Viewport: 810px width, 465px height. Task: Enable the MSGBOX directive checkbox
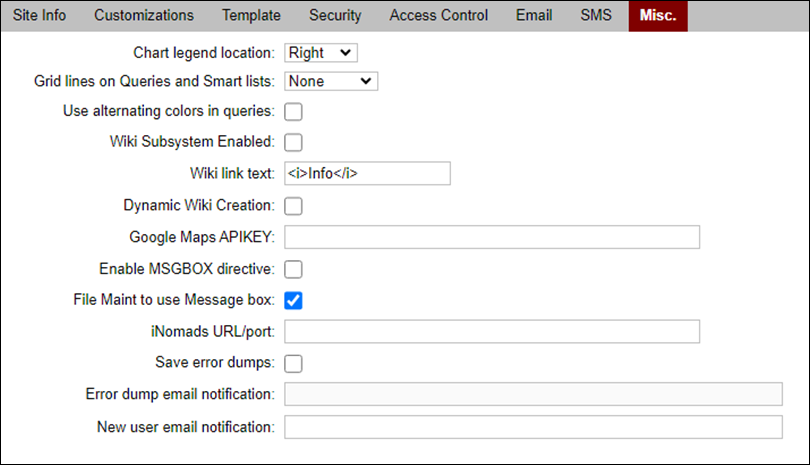pos(294,269)
